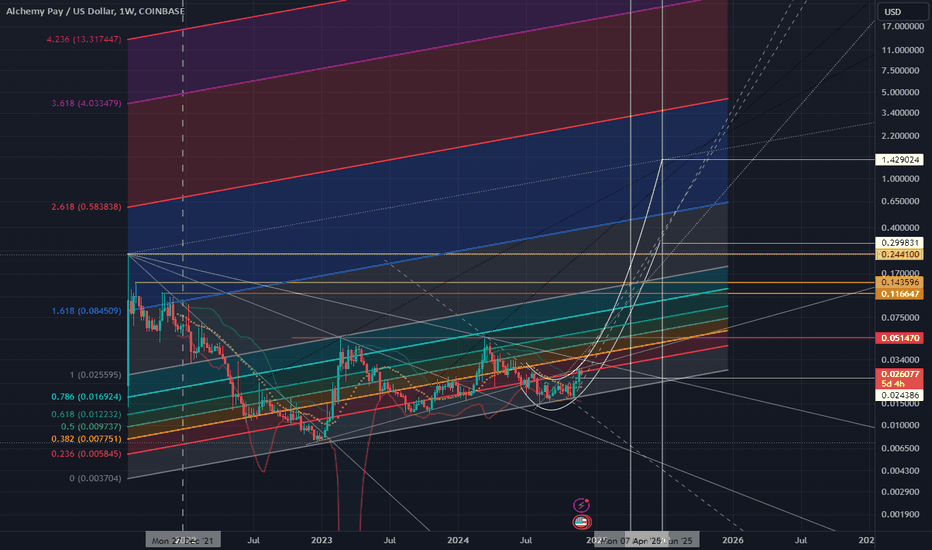Click the Alchemy Pay / US Dollar chart title

click(x=95, y=11)
